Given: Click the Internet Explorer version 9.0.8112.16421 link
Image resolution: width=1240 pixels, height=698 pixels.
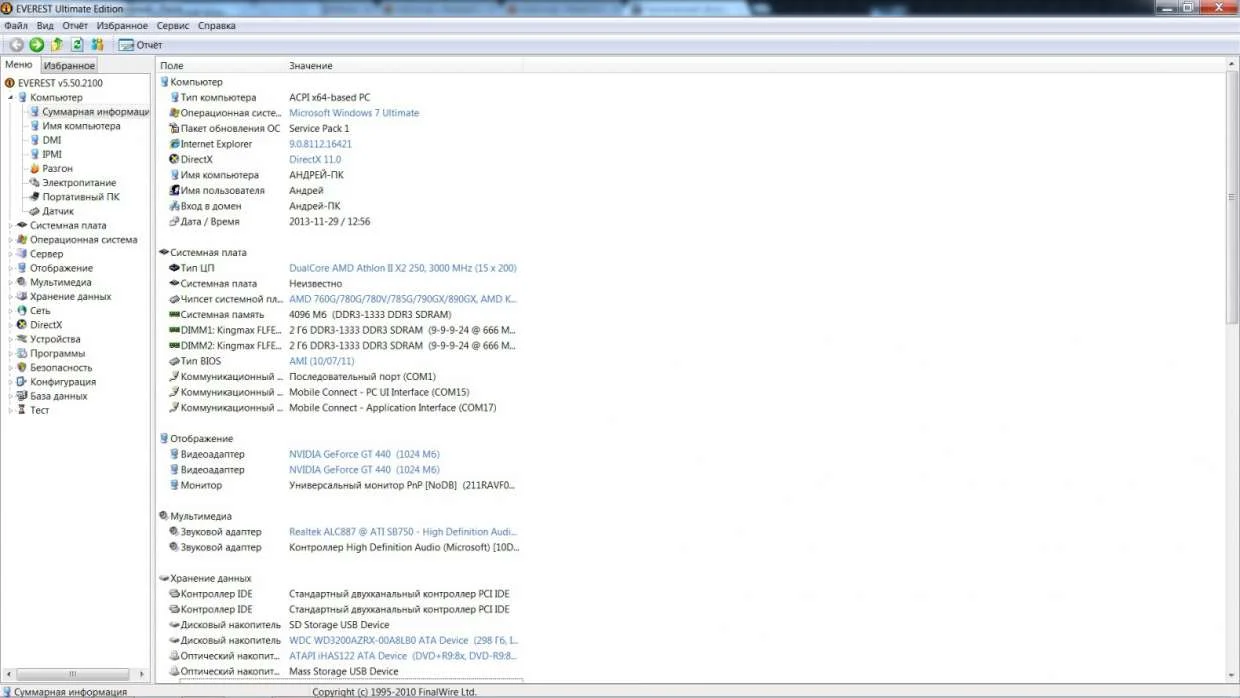Looking at the screenshot, I should point(320,144).
